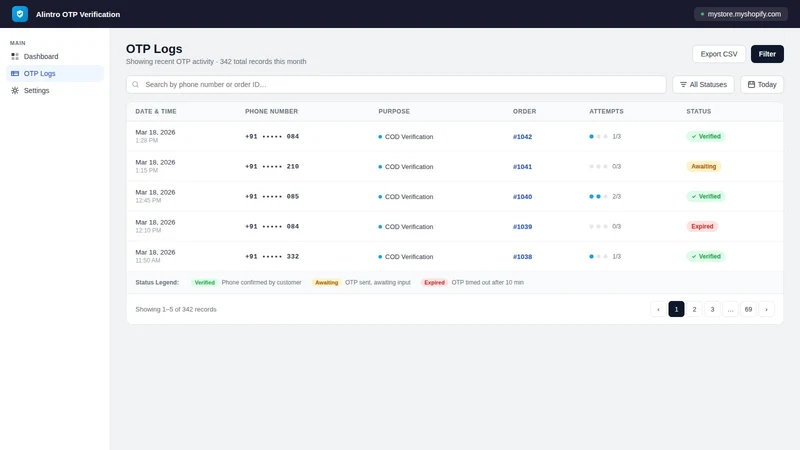Select pagination page 1
Image resolution: width=800 pixels, height=450 pixels.
(x=676, y=309)
